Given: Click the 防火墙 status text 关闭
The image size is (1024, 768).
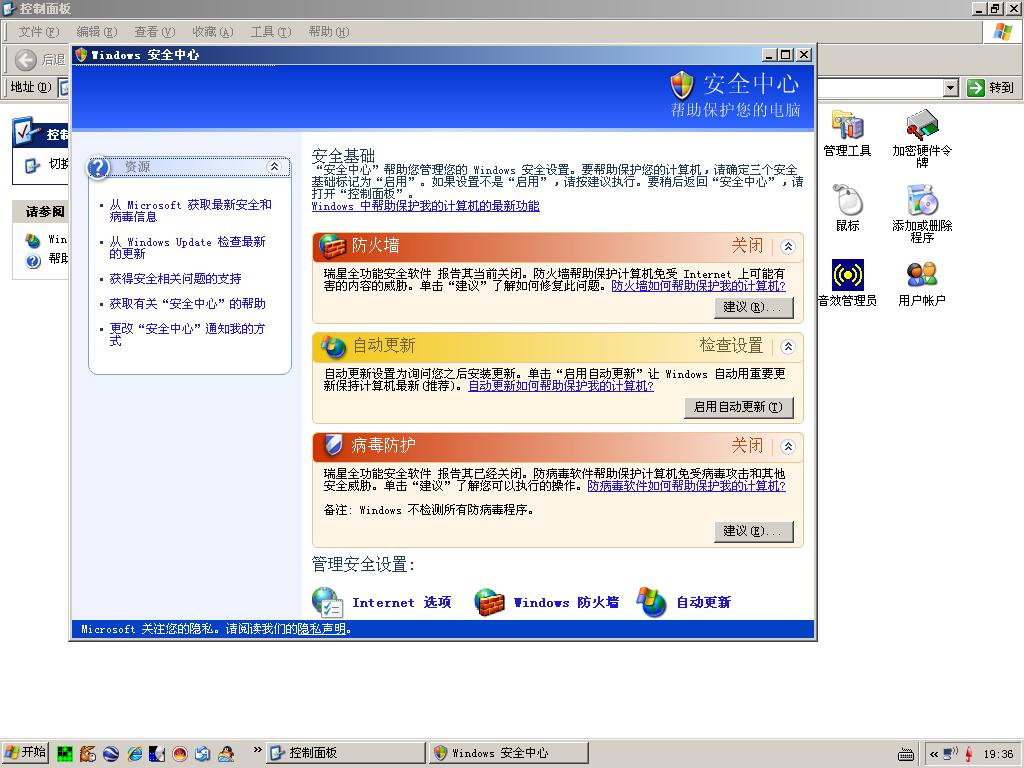Looking at the screenshot, I should point(747,246).
